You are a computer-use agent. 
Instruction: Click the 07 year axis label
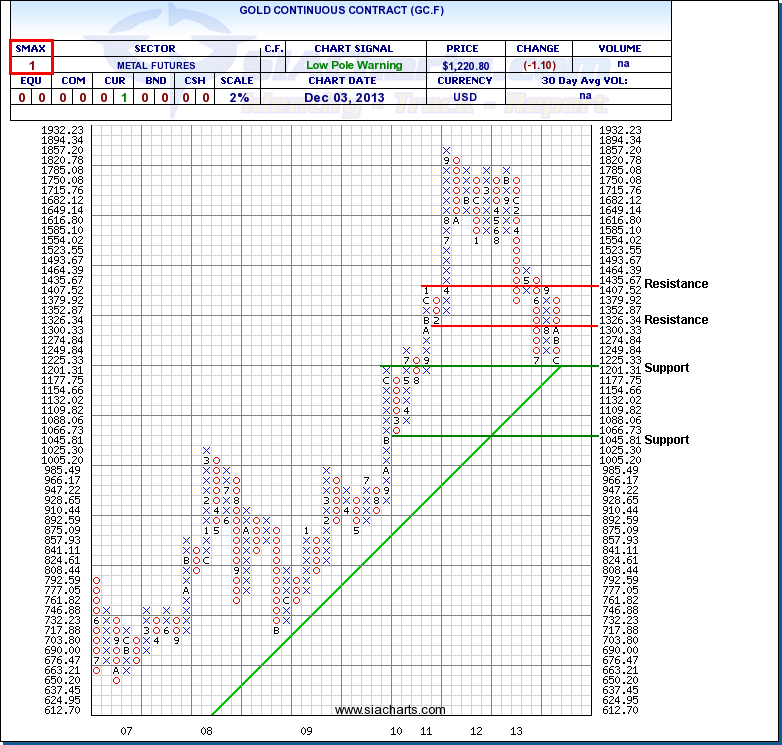pos(126,732)
